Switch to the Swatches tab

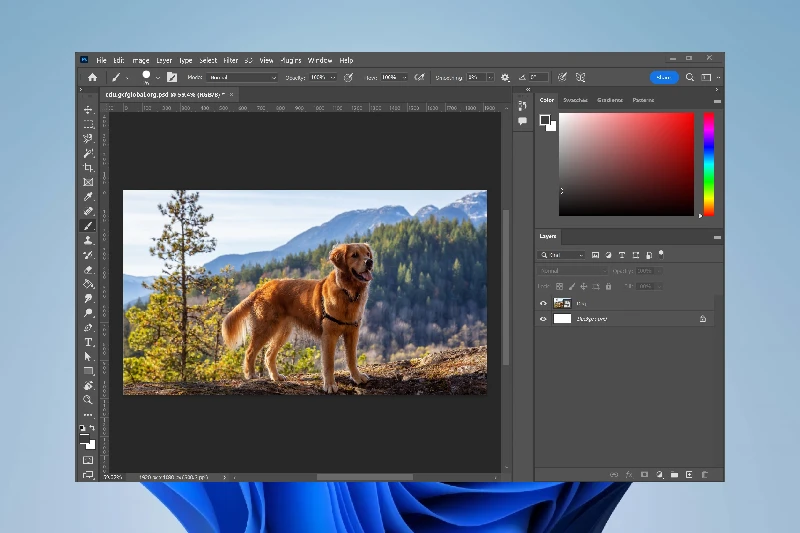(x=575, y=100)
